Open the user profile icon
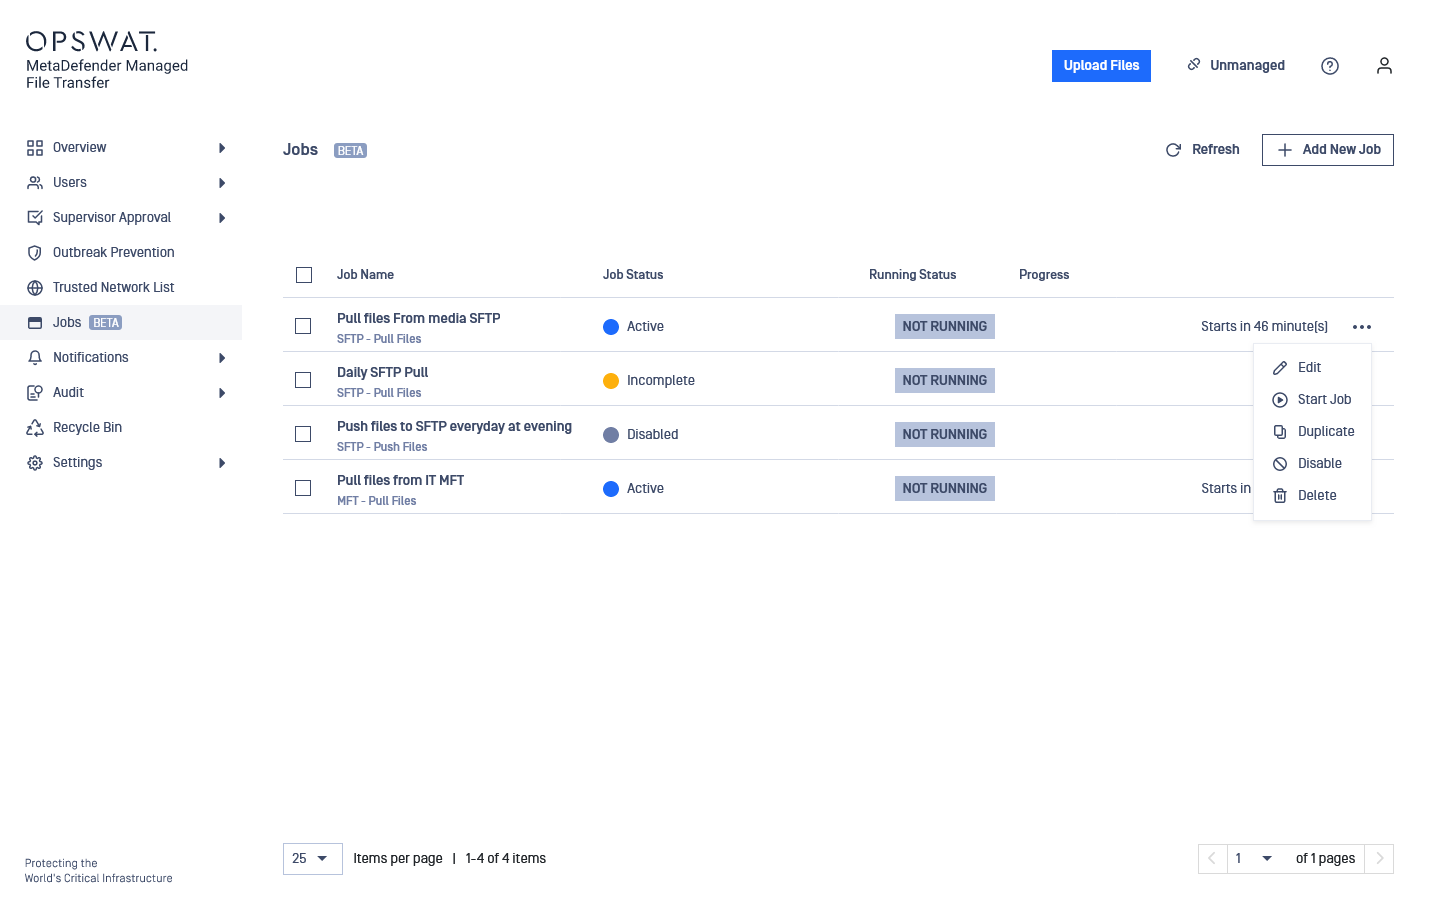The image size is (1435, 919). [1384, 66]
